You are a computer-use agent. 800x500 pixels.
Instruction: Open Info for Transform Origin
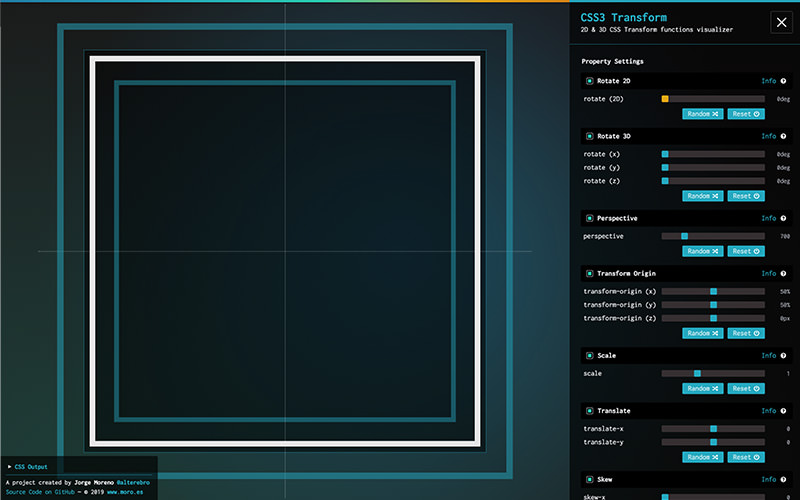tap(768, 273)
